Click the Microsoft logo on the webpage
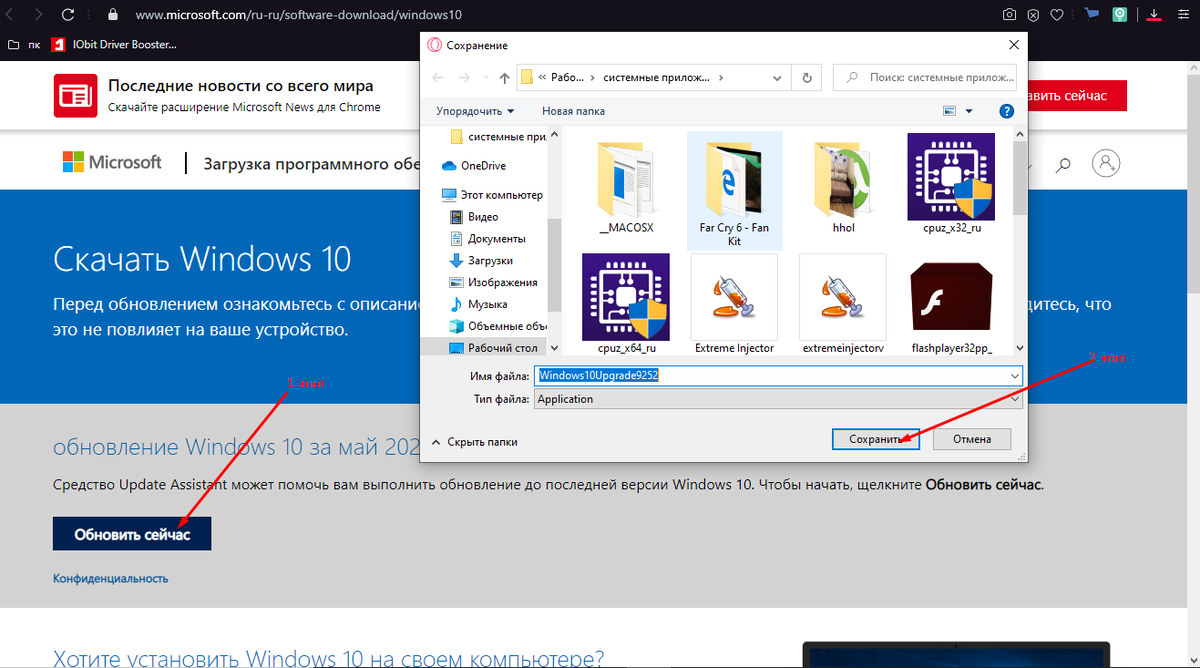The width and height of the screenshot is (1200, 668). [112, 162]
